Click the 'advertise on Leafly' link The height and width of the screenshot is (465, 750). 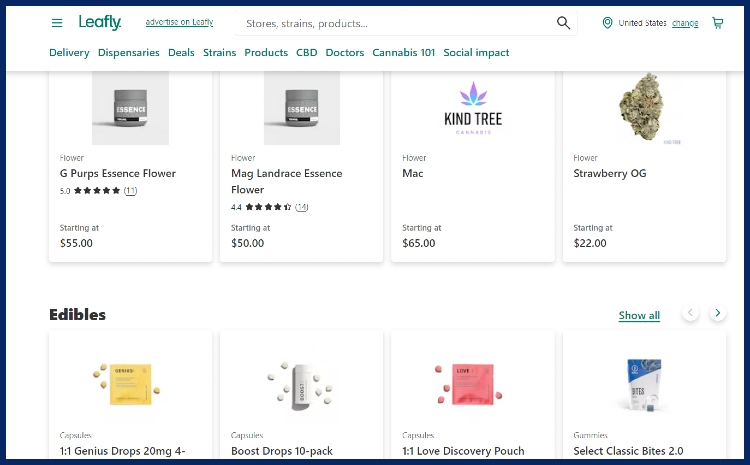[179, 22]
